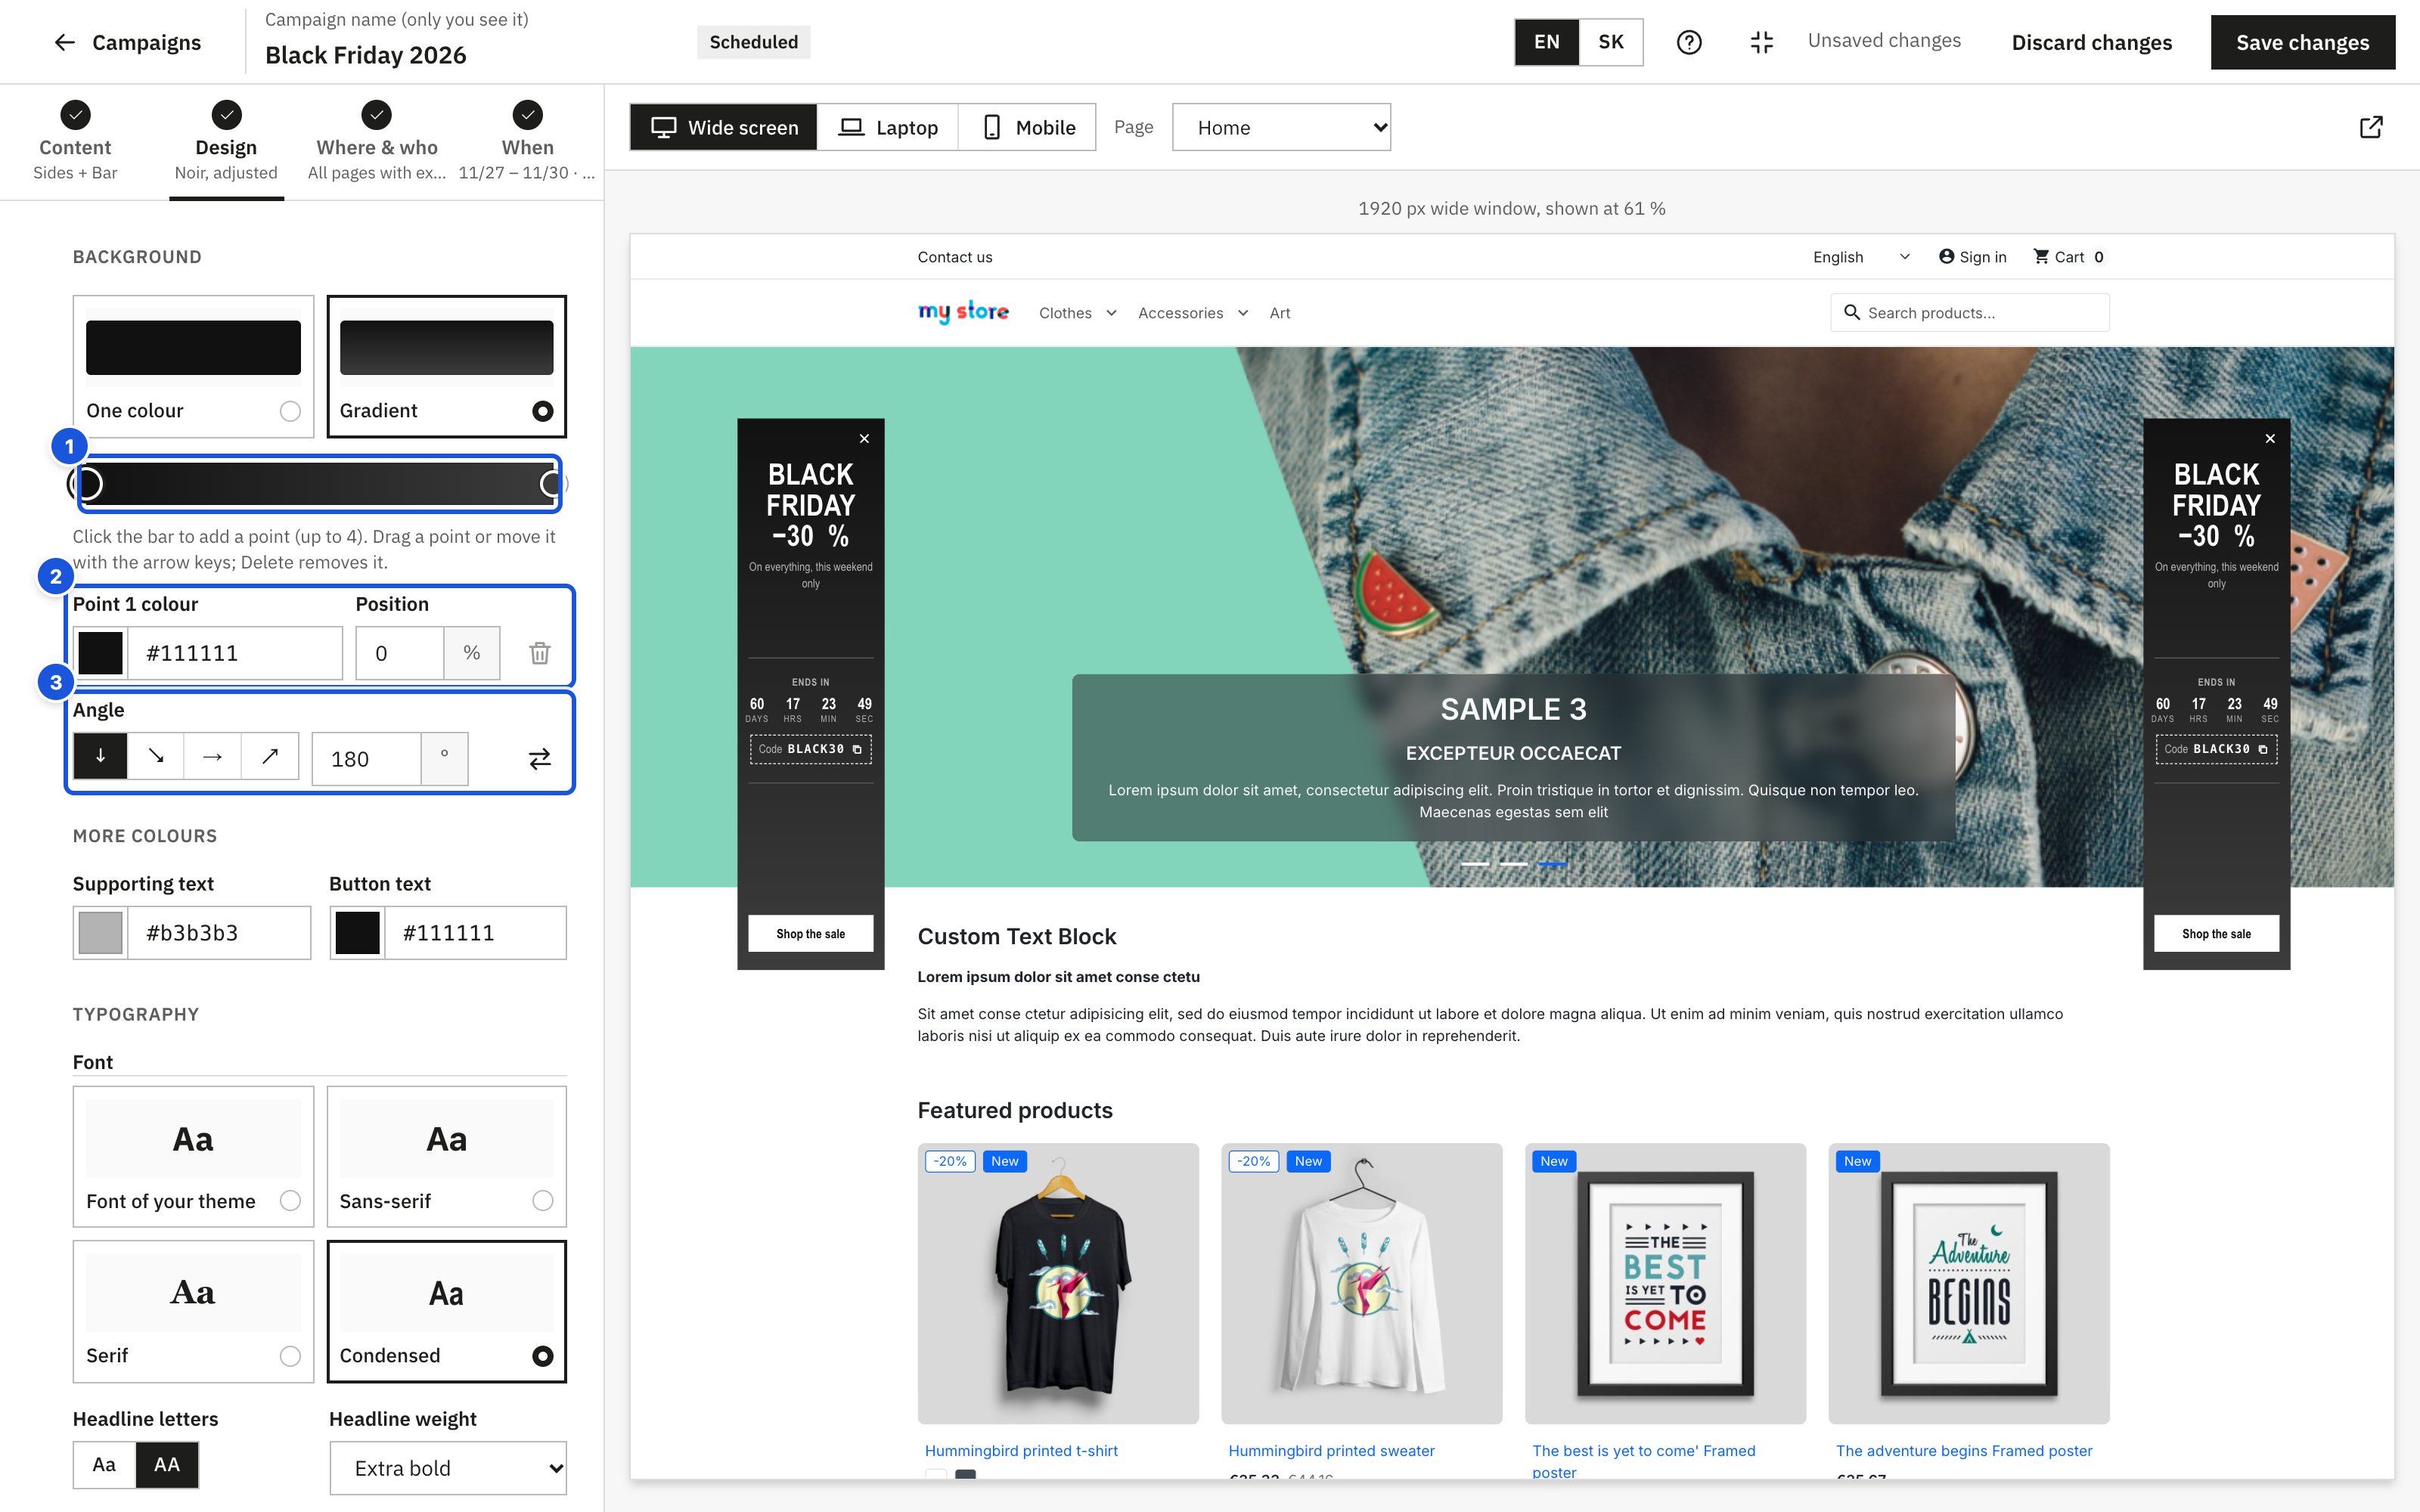2420x1512 pixels.
Task: Choose Serif font option
Action: pos(193,1312)
